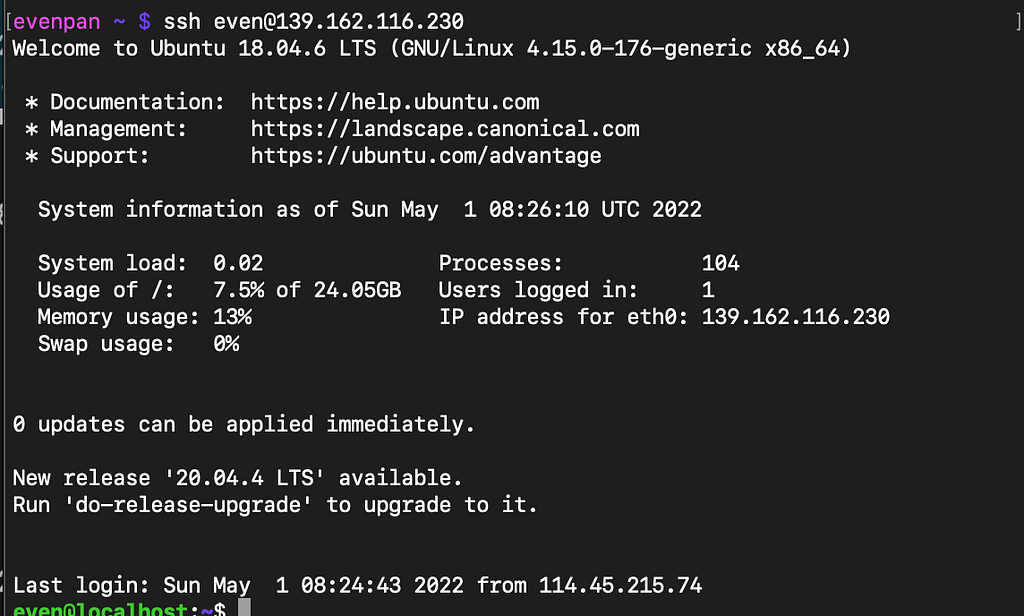Click the disk usage 7.5% of 24.05GB
Image resolution: width=1024 pixels, height=616 pixels.
coord(308,290)
